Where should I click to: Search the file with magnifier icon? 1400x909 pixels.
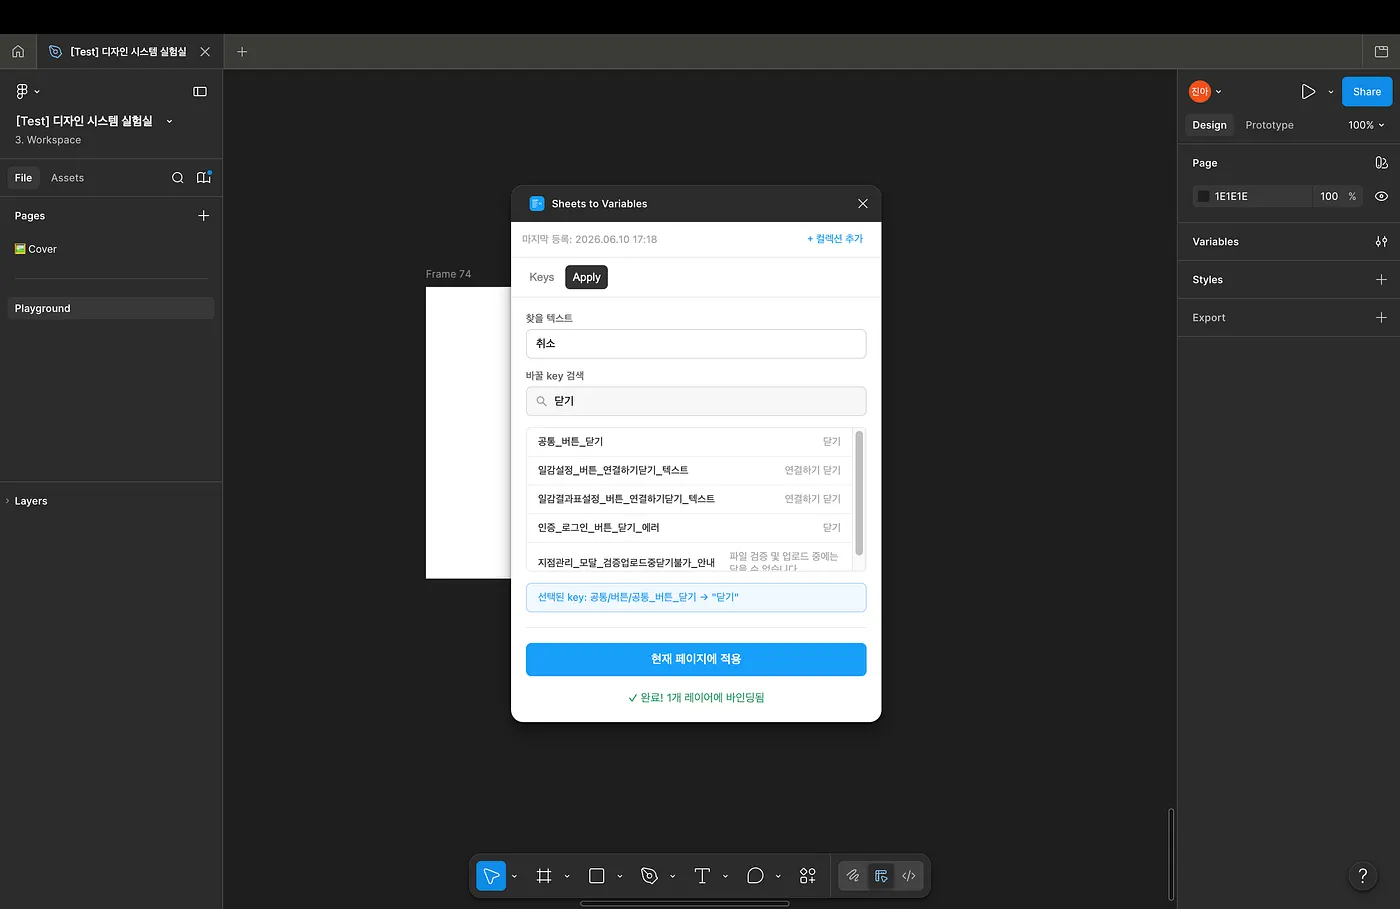pos(177,178)
